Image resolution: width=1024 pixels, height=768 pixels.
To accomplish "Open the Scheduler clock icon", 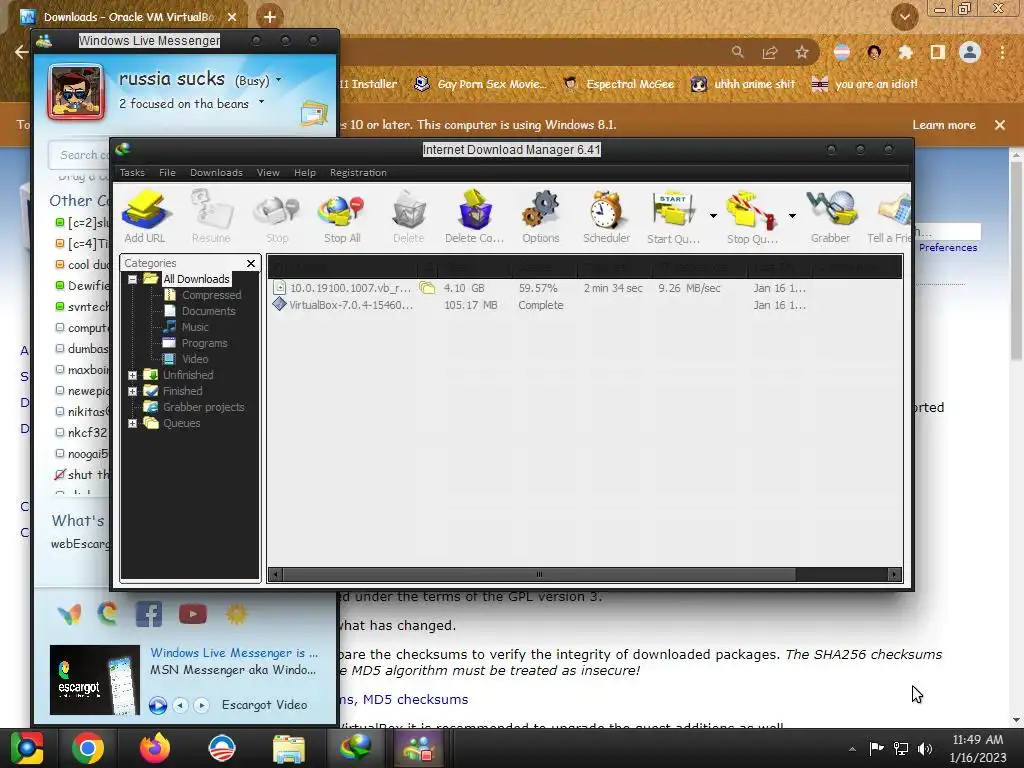I will pos(607,216).
